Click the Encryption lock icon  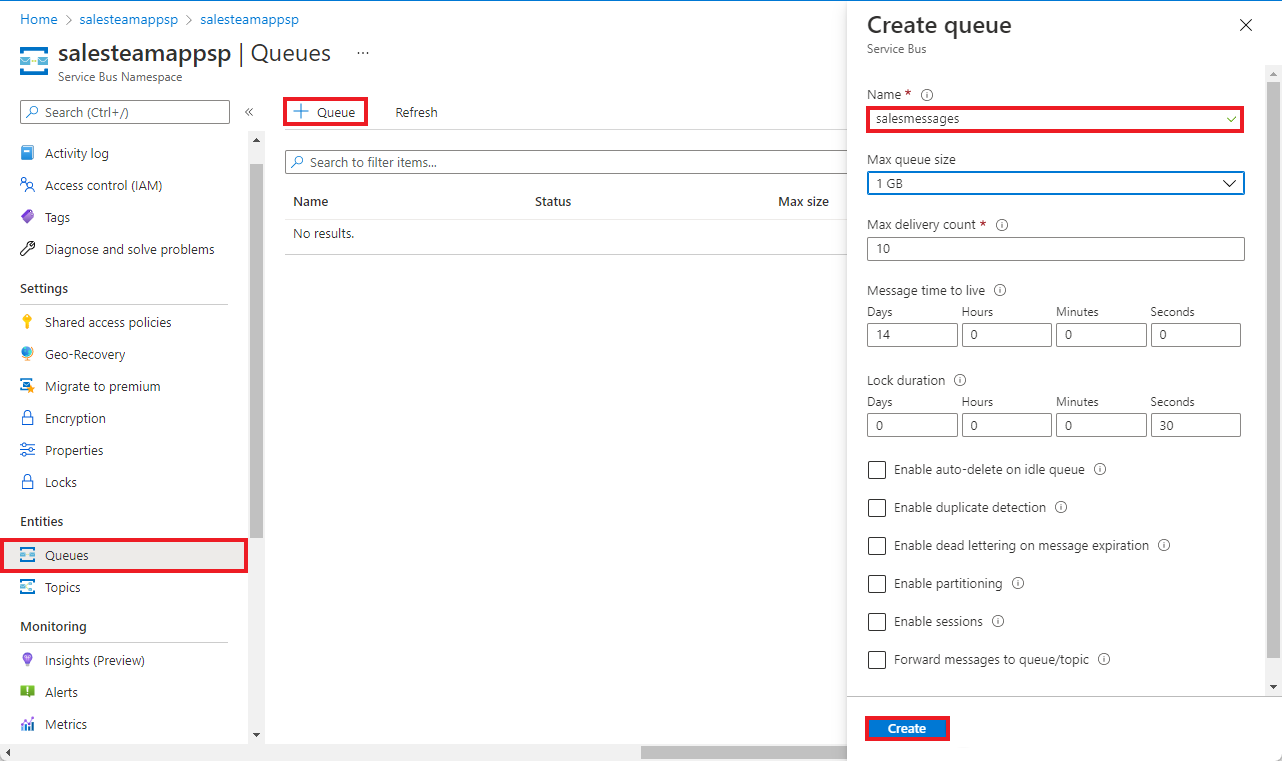(x=28, y=418)
